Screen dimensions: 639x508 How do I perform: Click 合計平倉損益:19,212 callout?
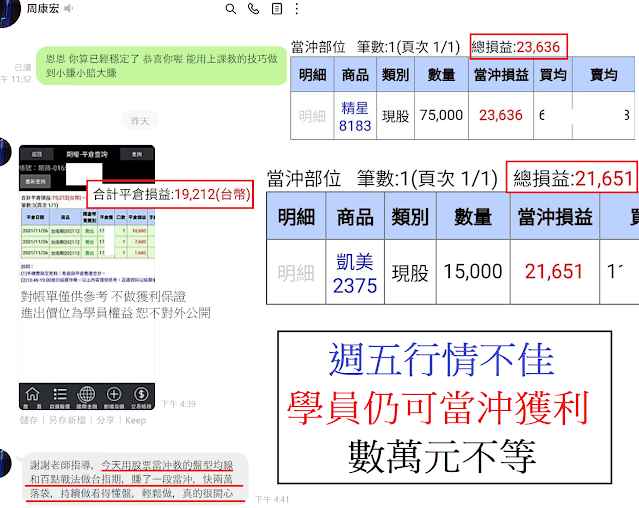171,194
